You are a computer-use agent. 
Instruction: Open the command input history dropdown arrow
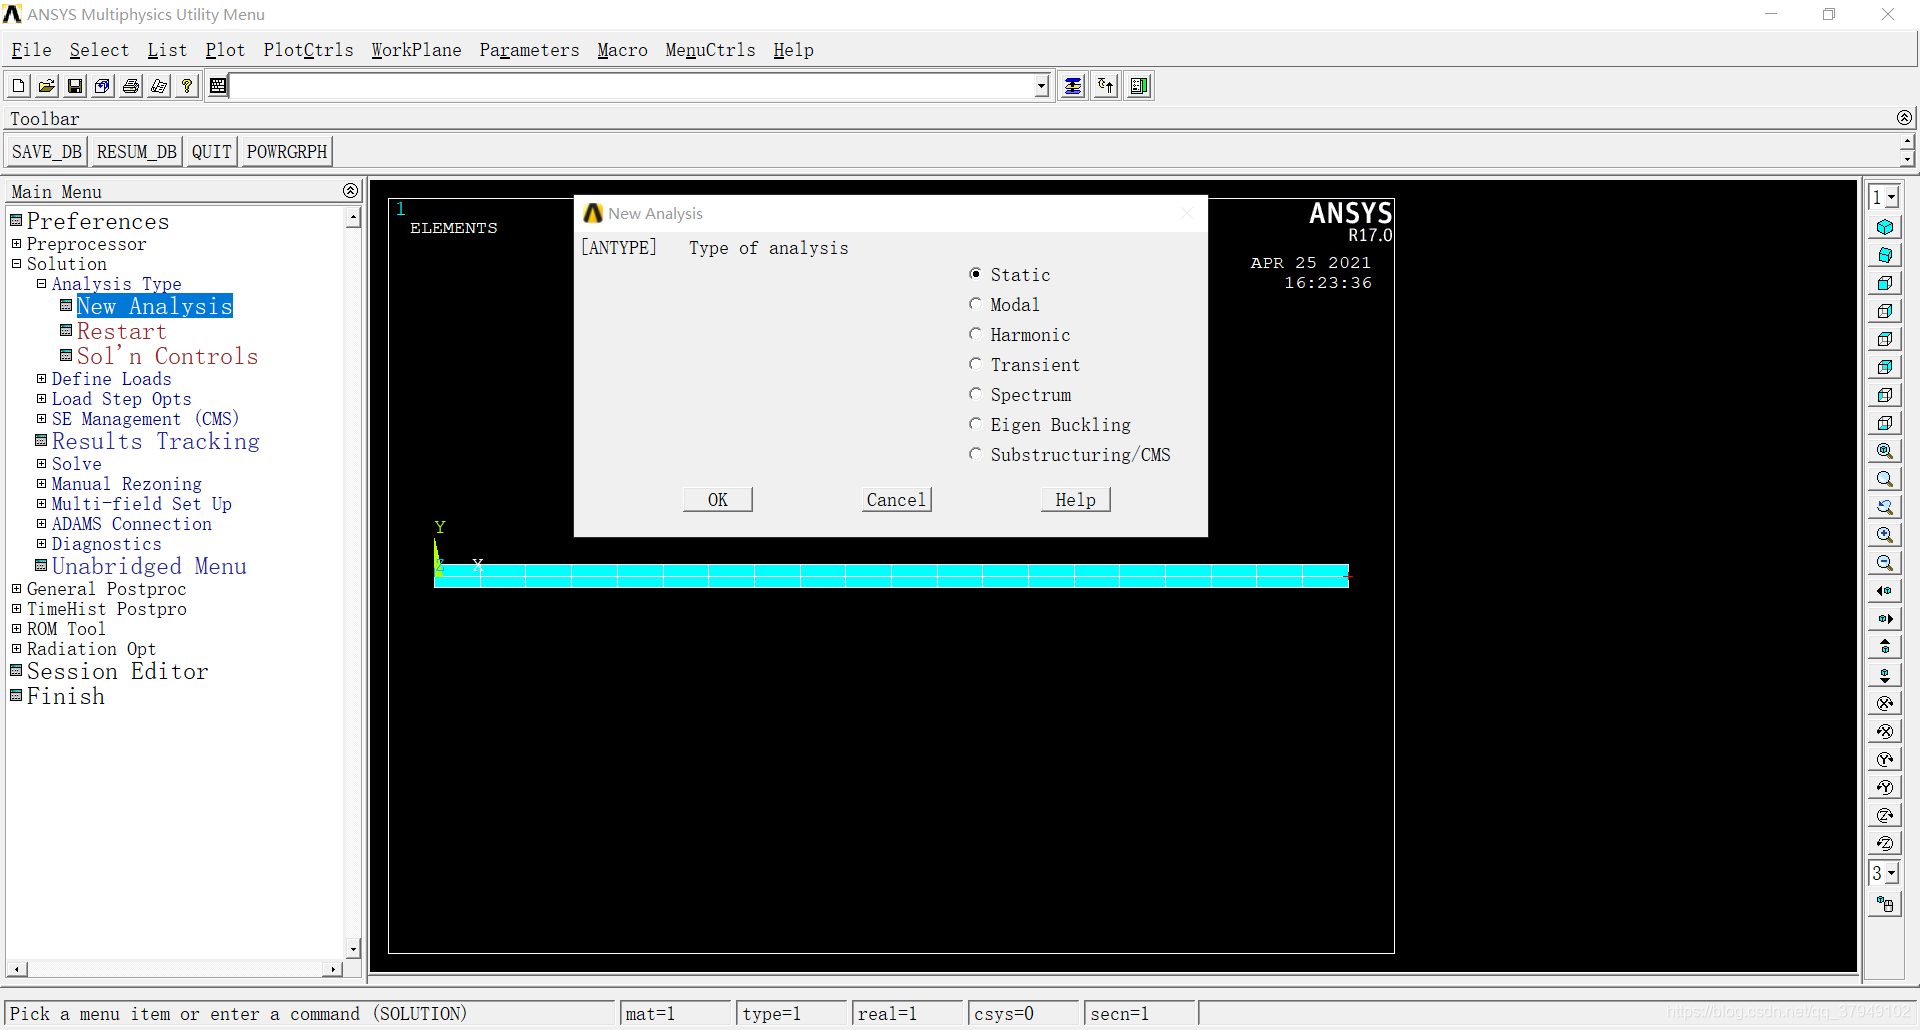coord(1041,86)
